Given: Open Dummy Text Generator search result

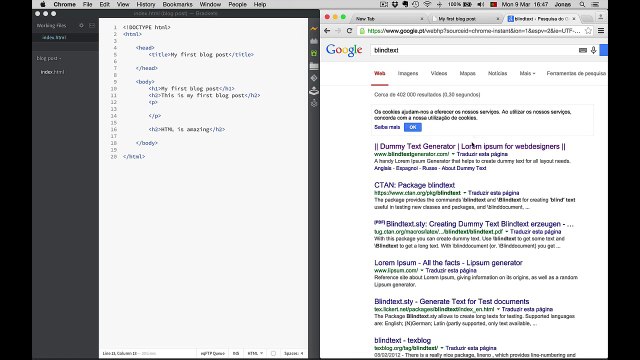Looking at the screenshot, I should pyautogui.click(x=470, y=146).
